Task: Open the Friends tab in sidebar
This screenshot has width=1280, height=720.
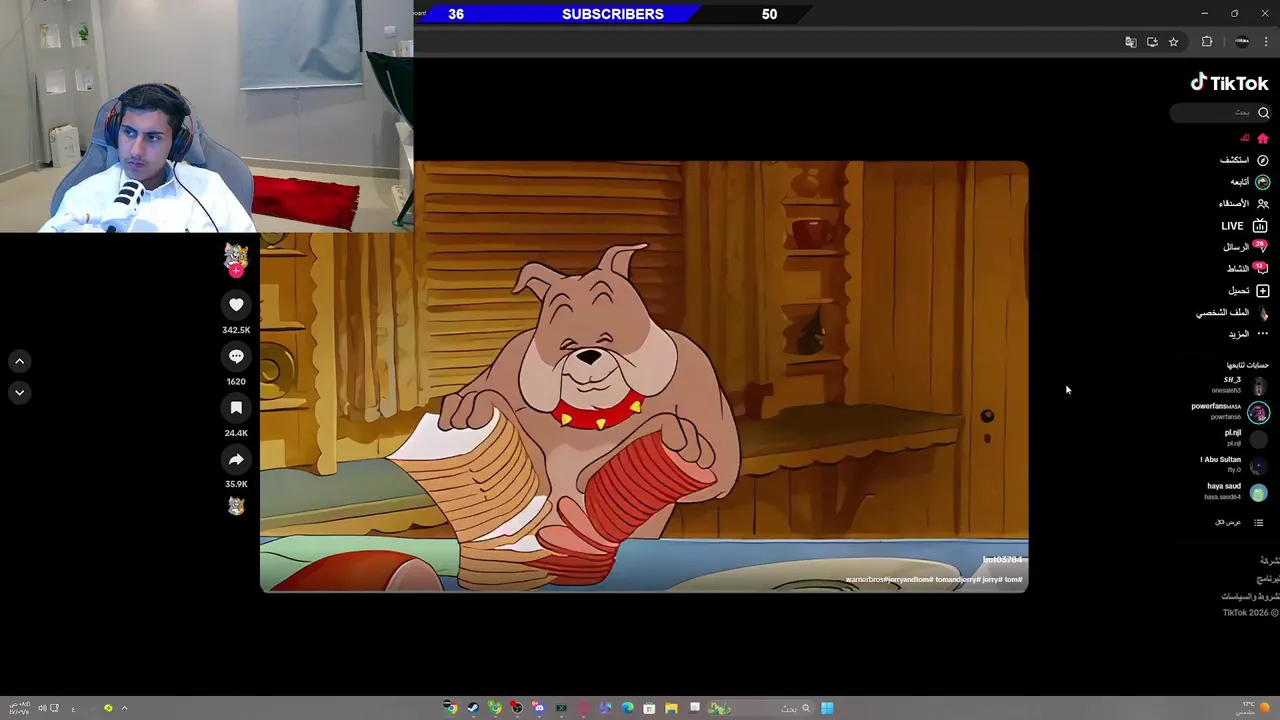Action: coord(1243,204)
